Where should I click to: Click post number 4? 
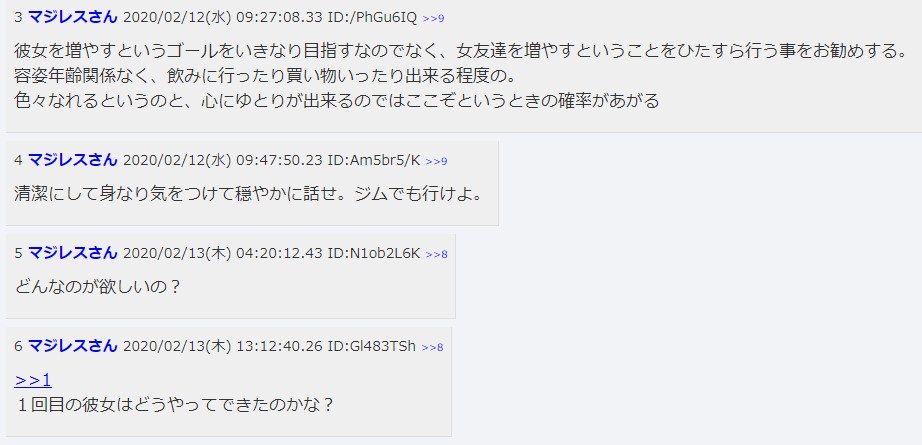[x=18, y=160]
